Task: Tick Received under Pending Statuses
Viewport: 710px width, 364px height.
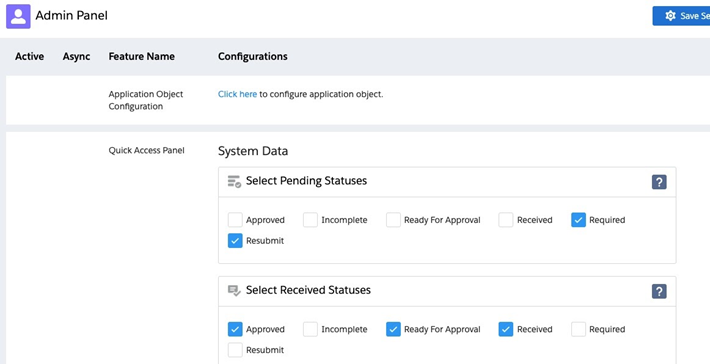Action: (506, 220)
